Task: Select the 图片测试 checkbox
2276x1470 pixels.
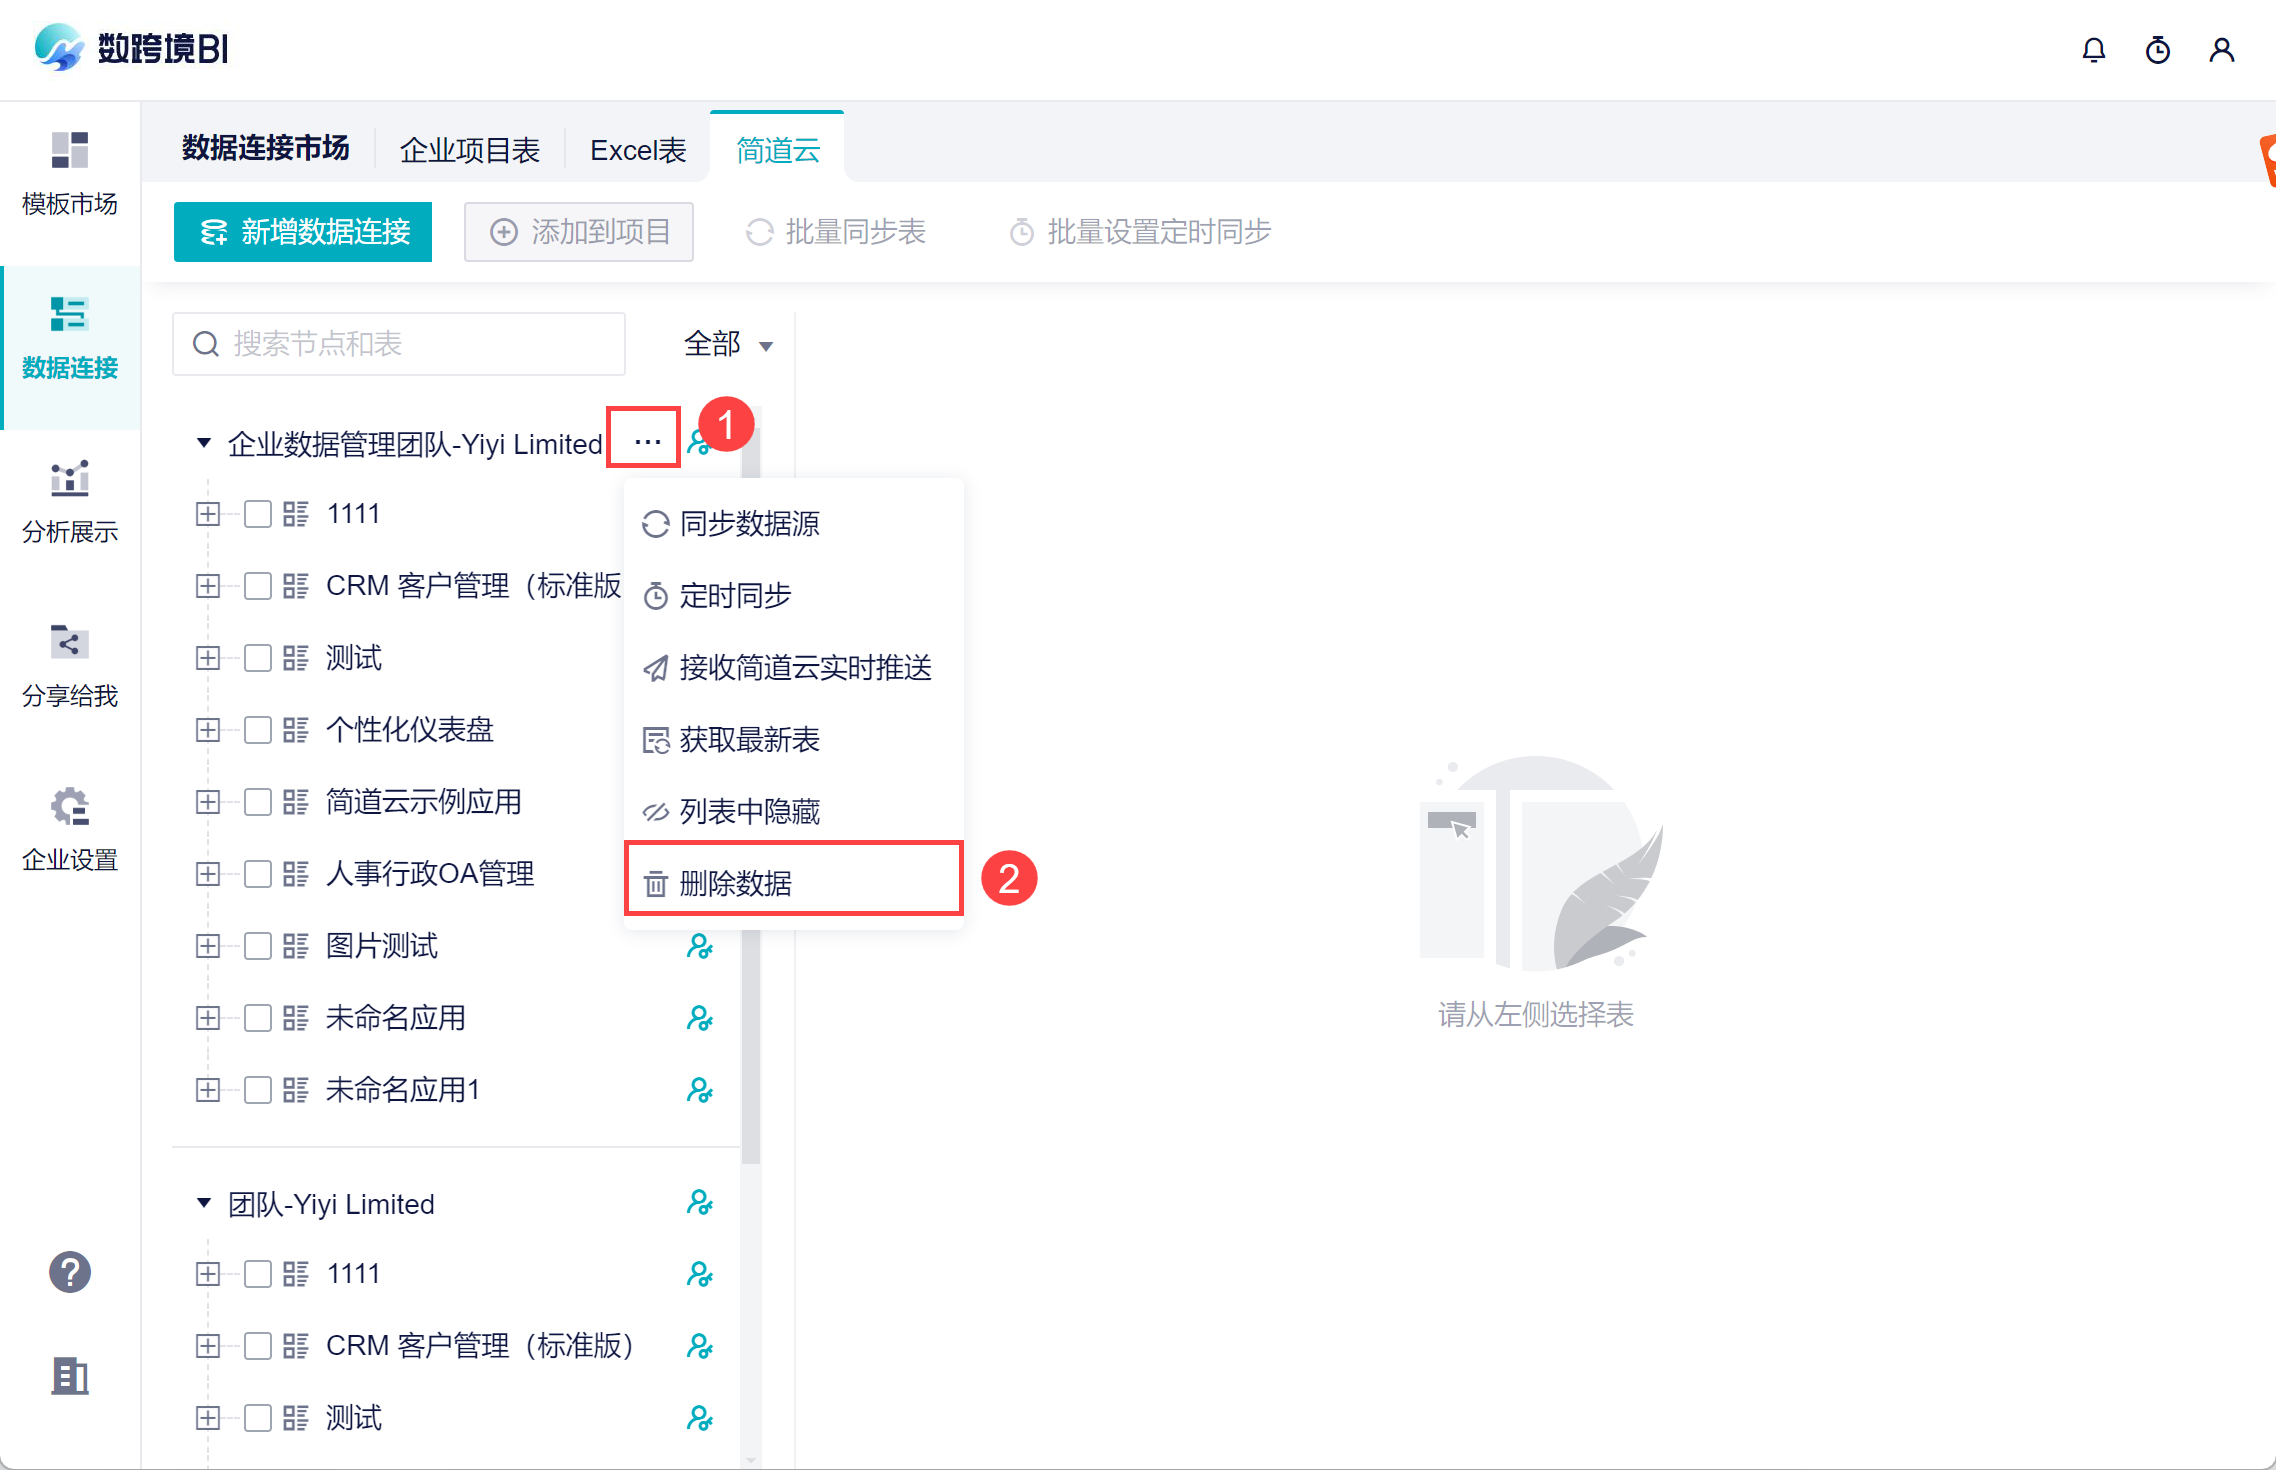Action: coord(258,946)
